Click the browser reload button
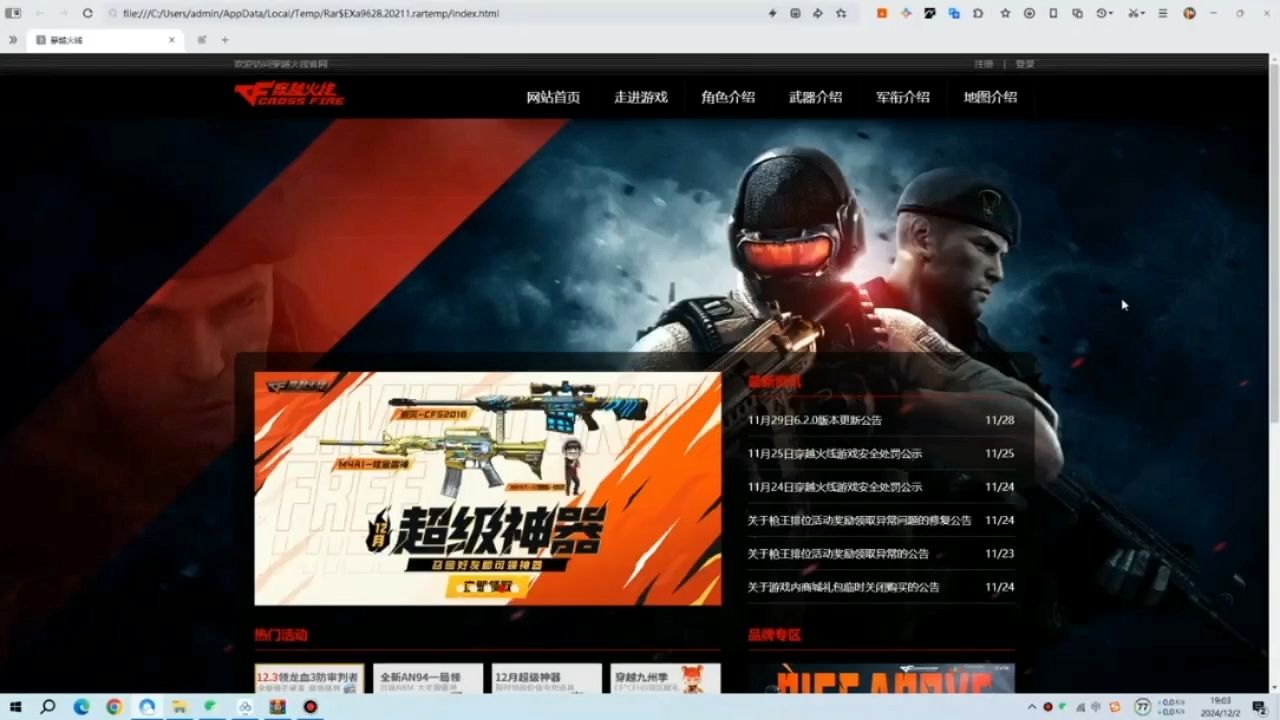This screenshot has height=720, width=1280. tap(87, 13)
